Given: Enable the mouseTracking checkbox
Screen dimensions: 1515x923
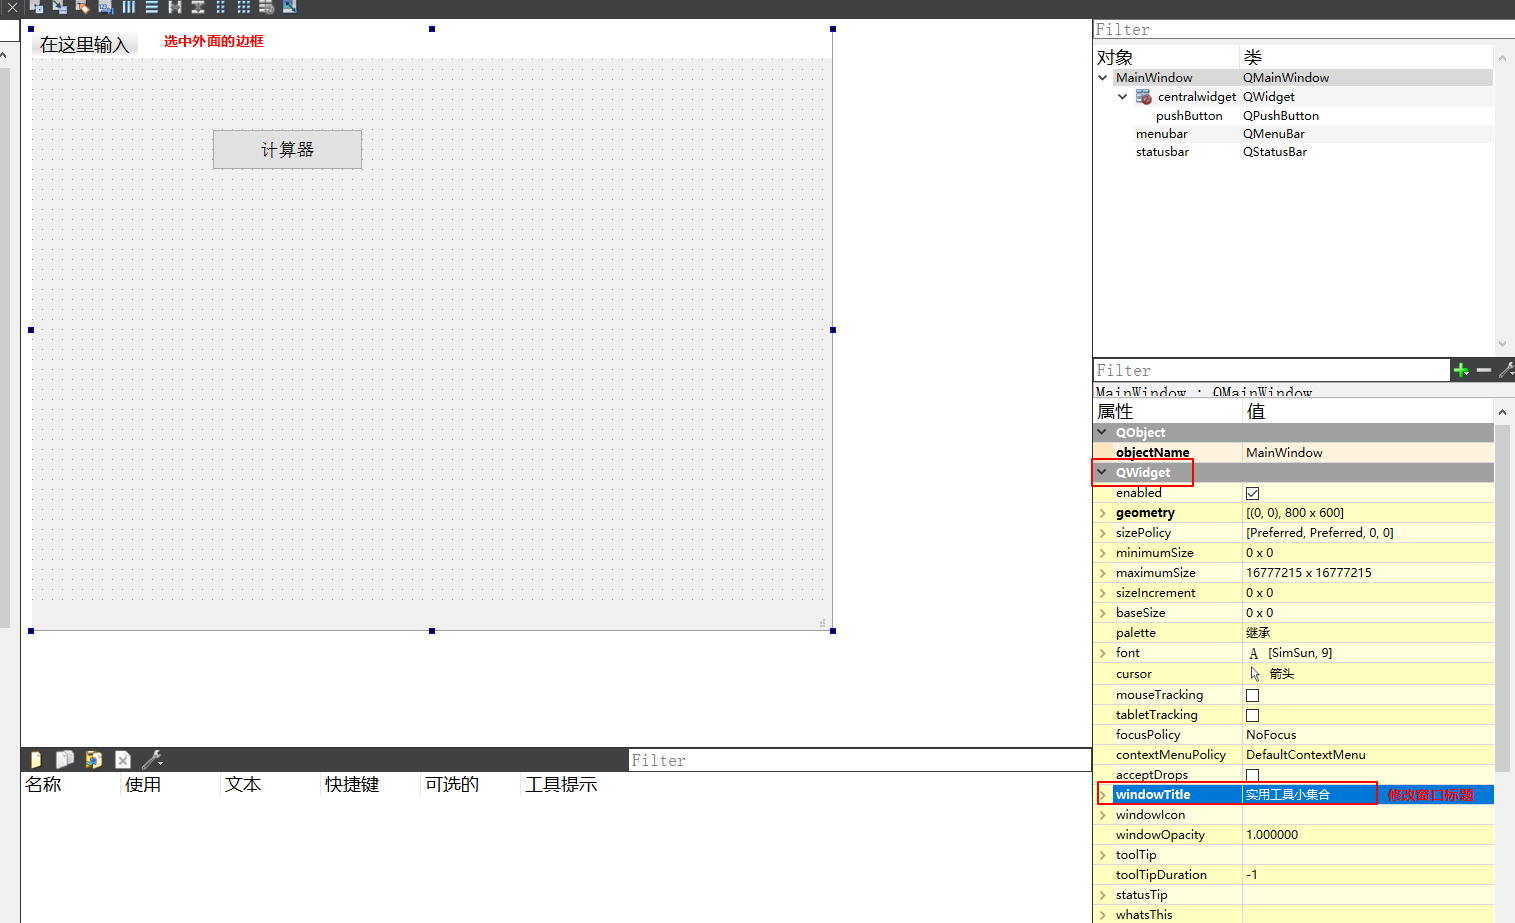Looking at the screenshot, I should tap(1252, 695).
